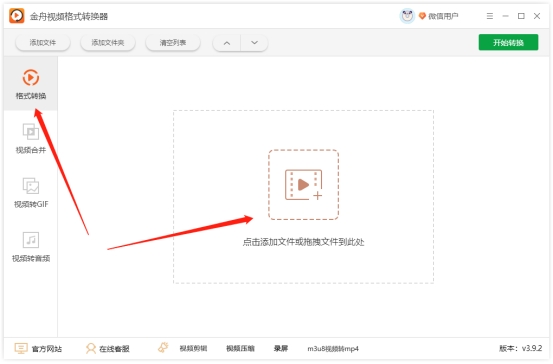The width and height of the screenshot is (553, 364).
Task: Click the 版本 v3.9.2 version text
Action: coord(521,348)
